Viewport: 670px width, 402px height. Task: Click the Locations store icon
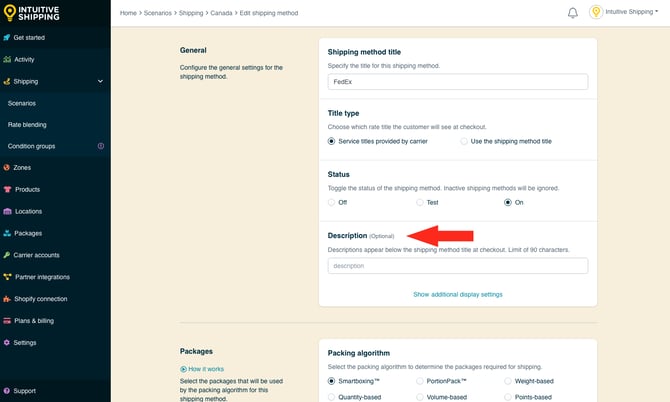click(x=7, y=211)
